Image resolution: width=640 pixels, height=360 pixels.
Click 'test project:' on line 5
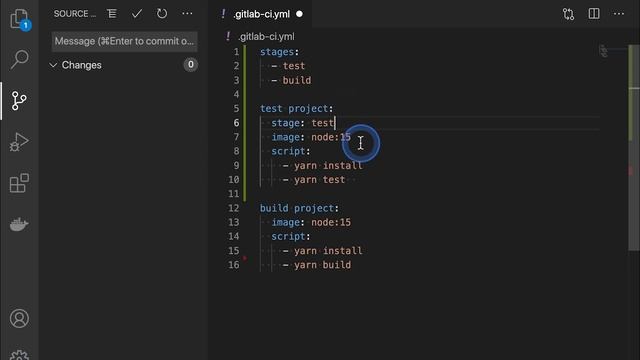click(x=297, y=109)
